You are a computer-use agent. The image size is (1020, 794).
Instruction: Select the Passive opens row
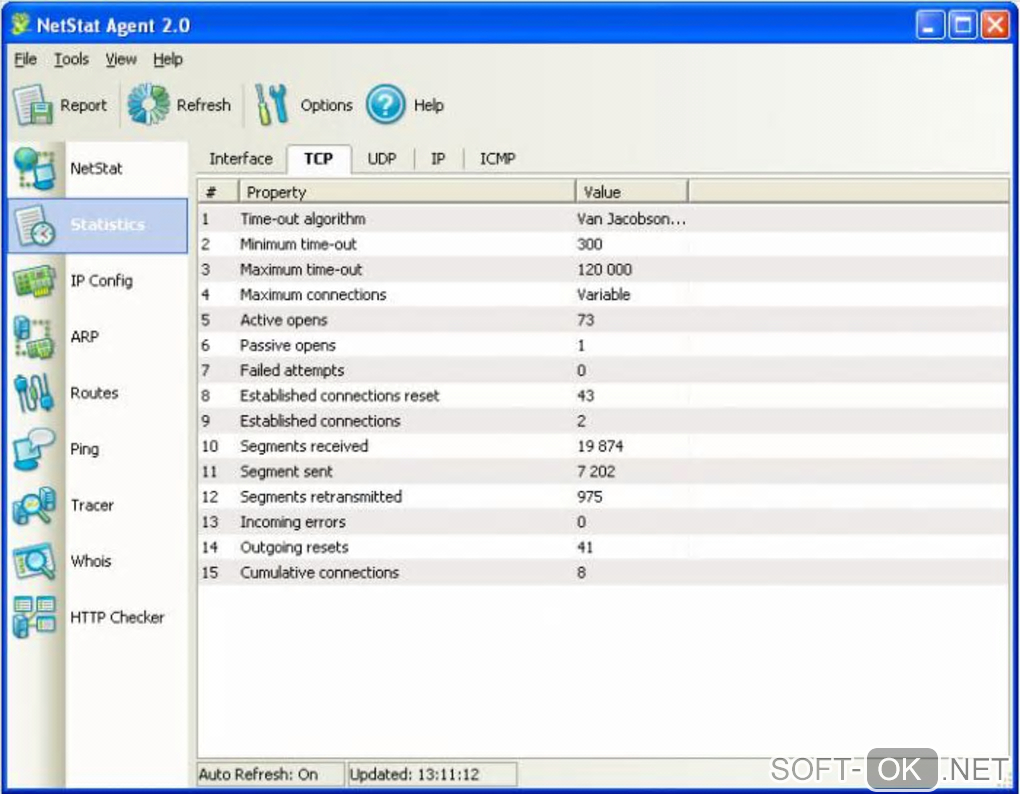tap(603, 345)
